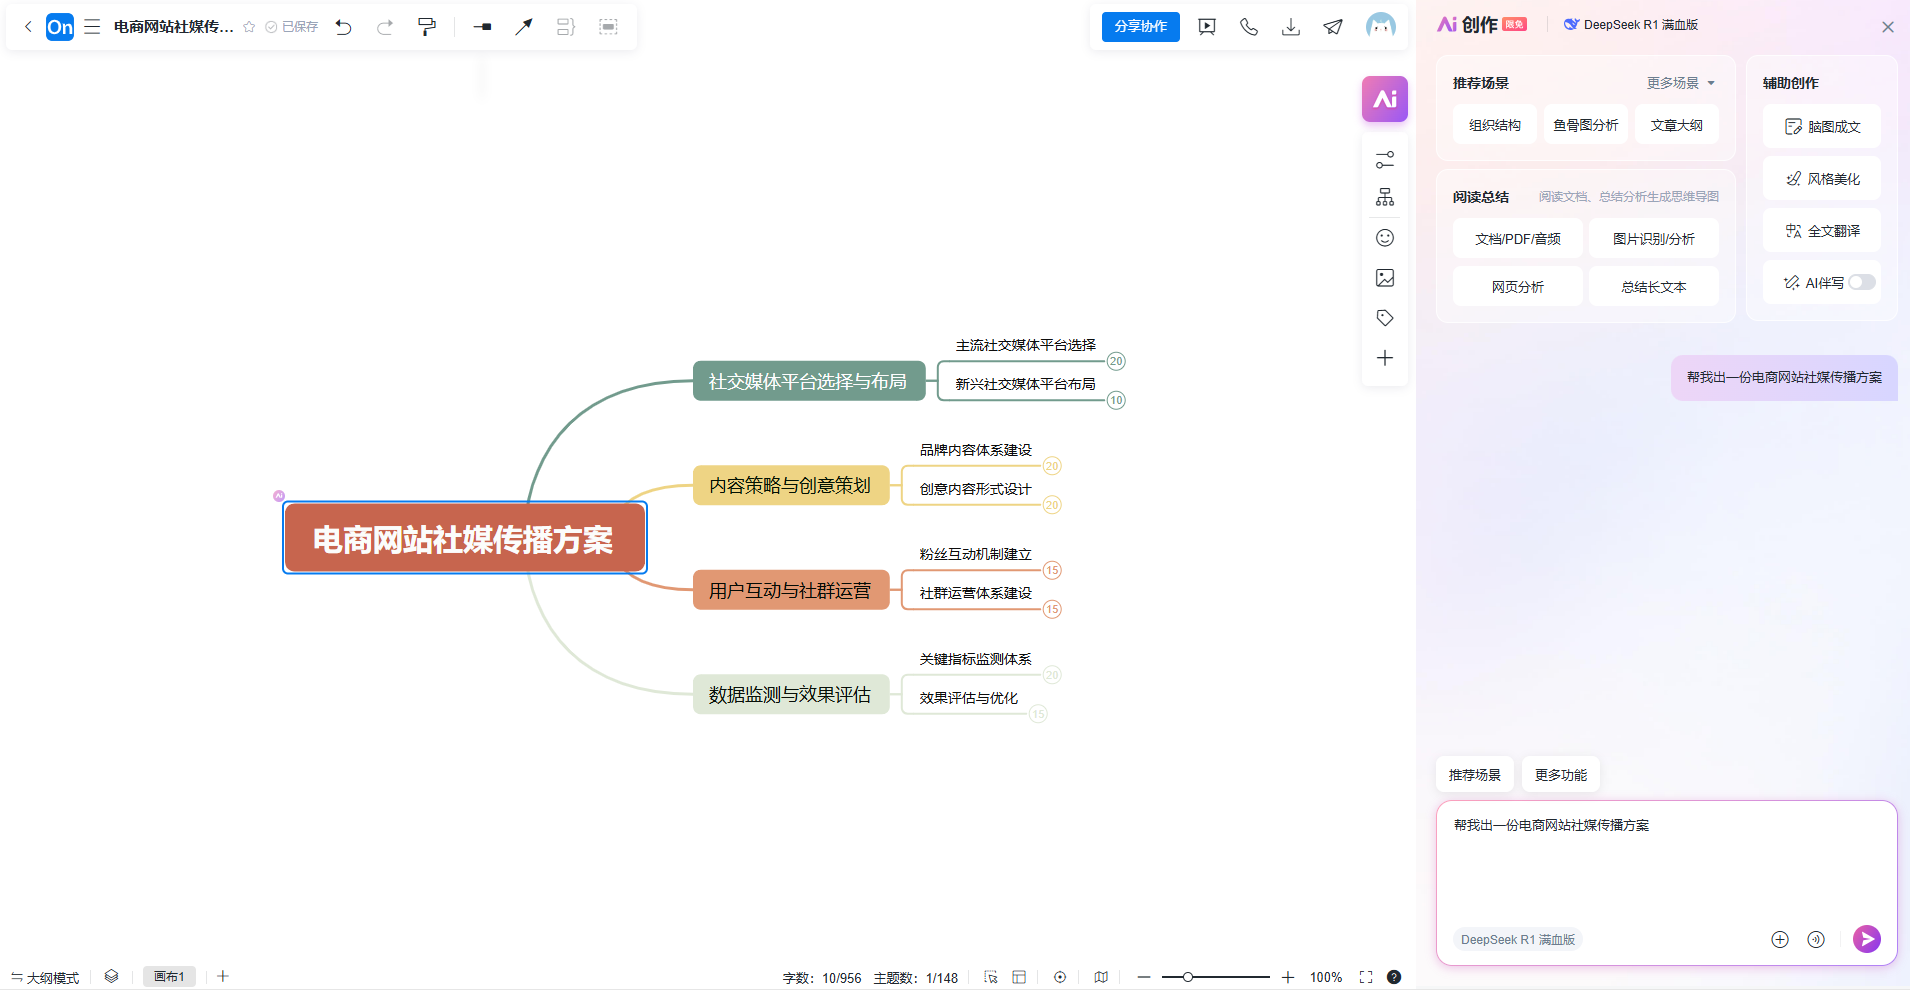Screen dimensions: 1910x990
Task: Select the 画布1 canvas tab
Action: 169,977
